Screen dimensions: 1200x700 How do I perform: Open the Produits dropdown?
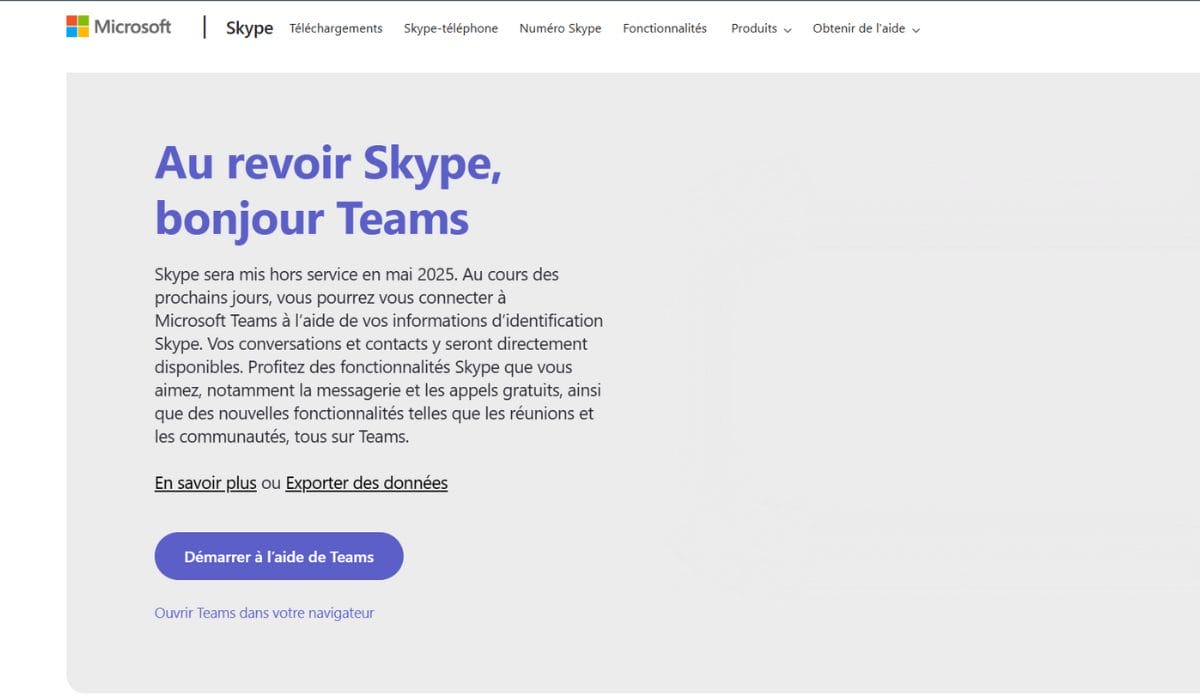click(752, 30)
